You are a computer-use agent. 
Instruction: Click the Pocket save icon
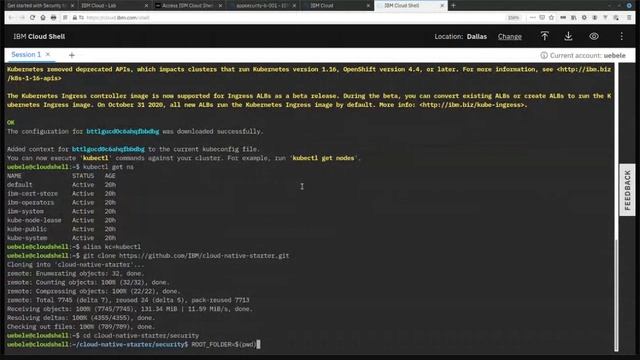[x=542, y=18]
